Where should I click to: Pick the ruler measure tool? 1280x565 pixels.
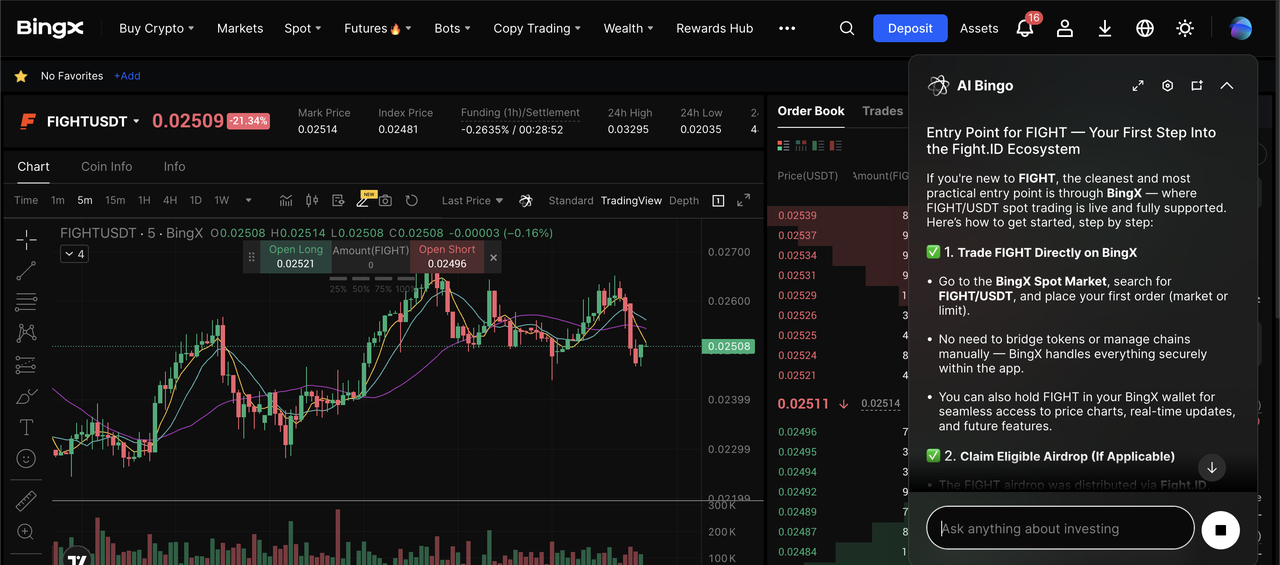coord(26,501)
